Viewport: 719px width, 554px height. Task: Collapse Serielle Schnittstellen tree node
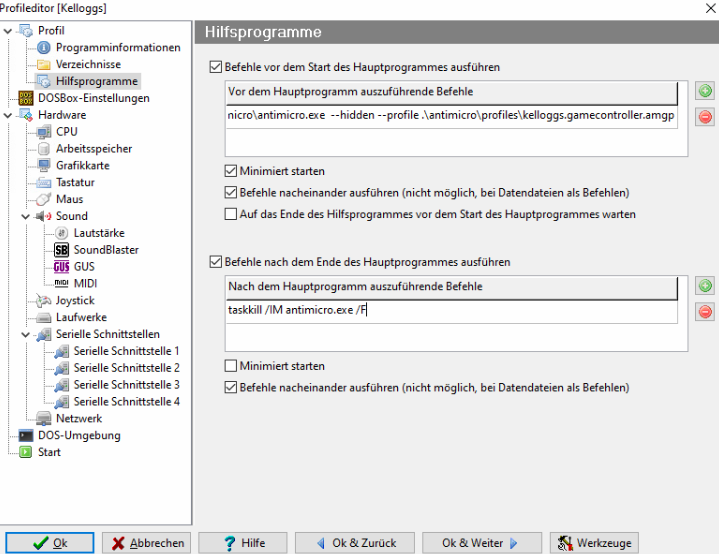point(26,335)
